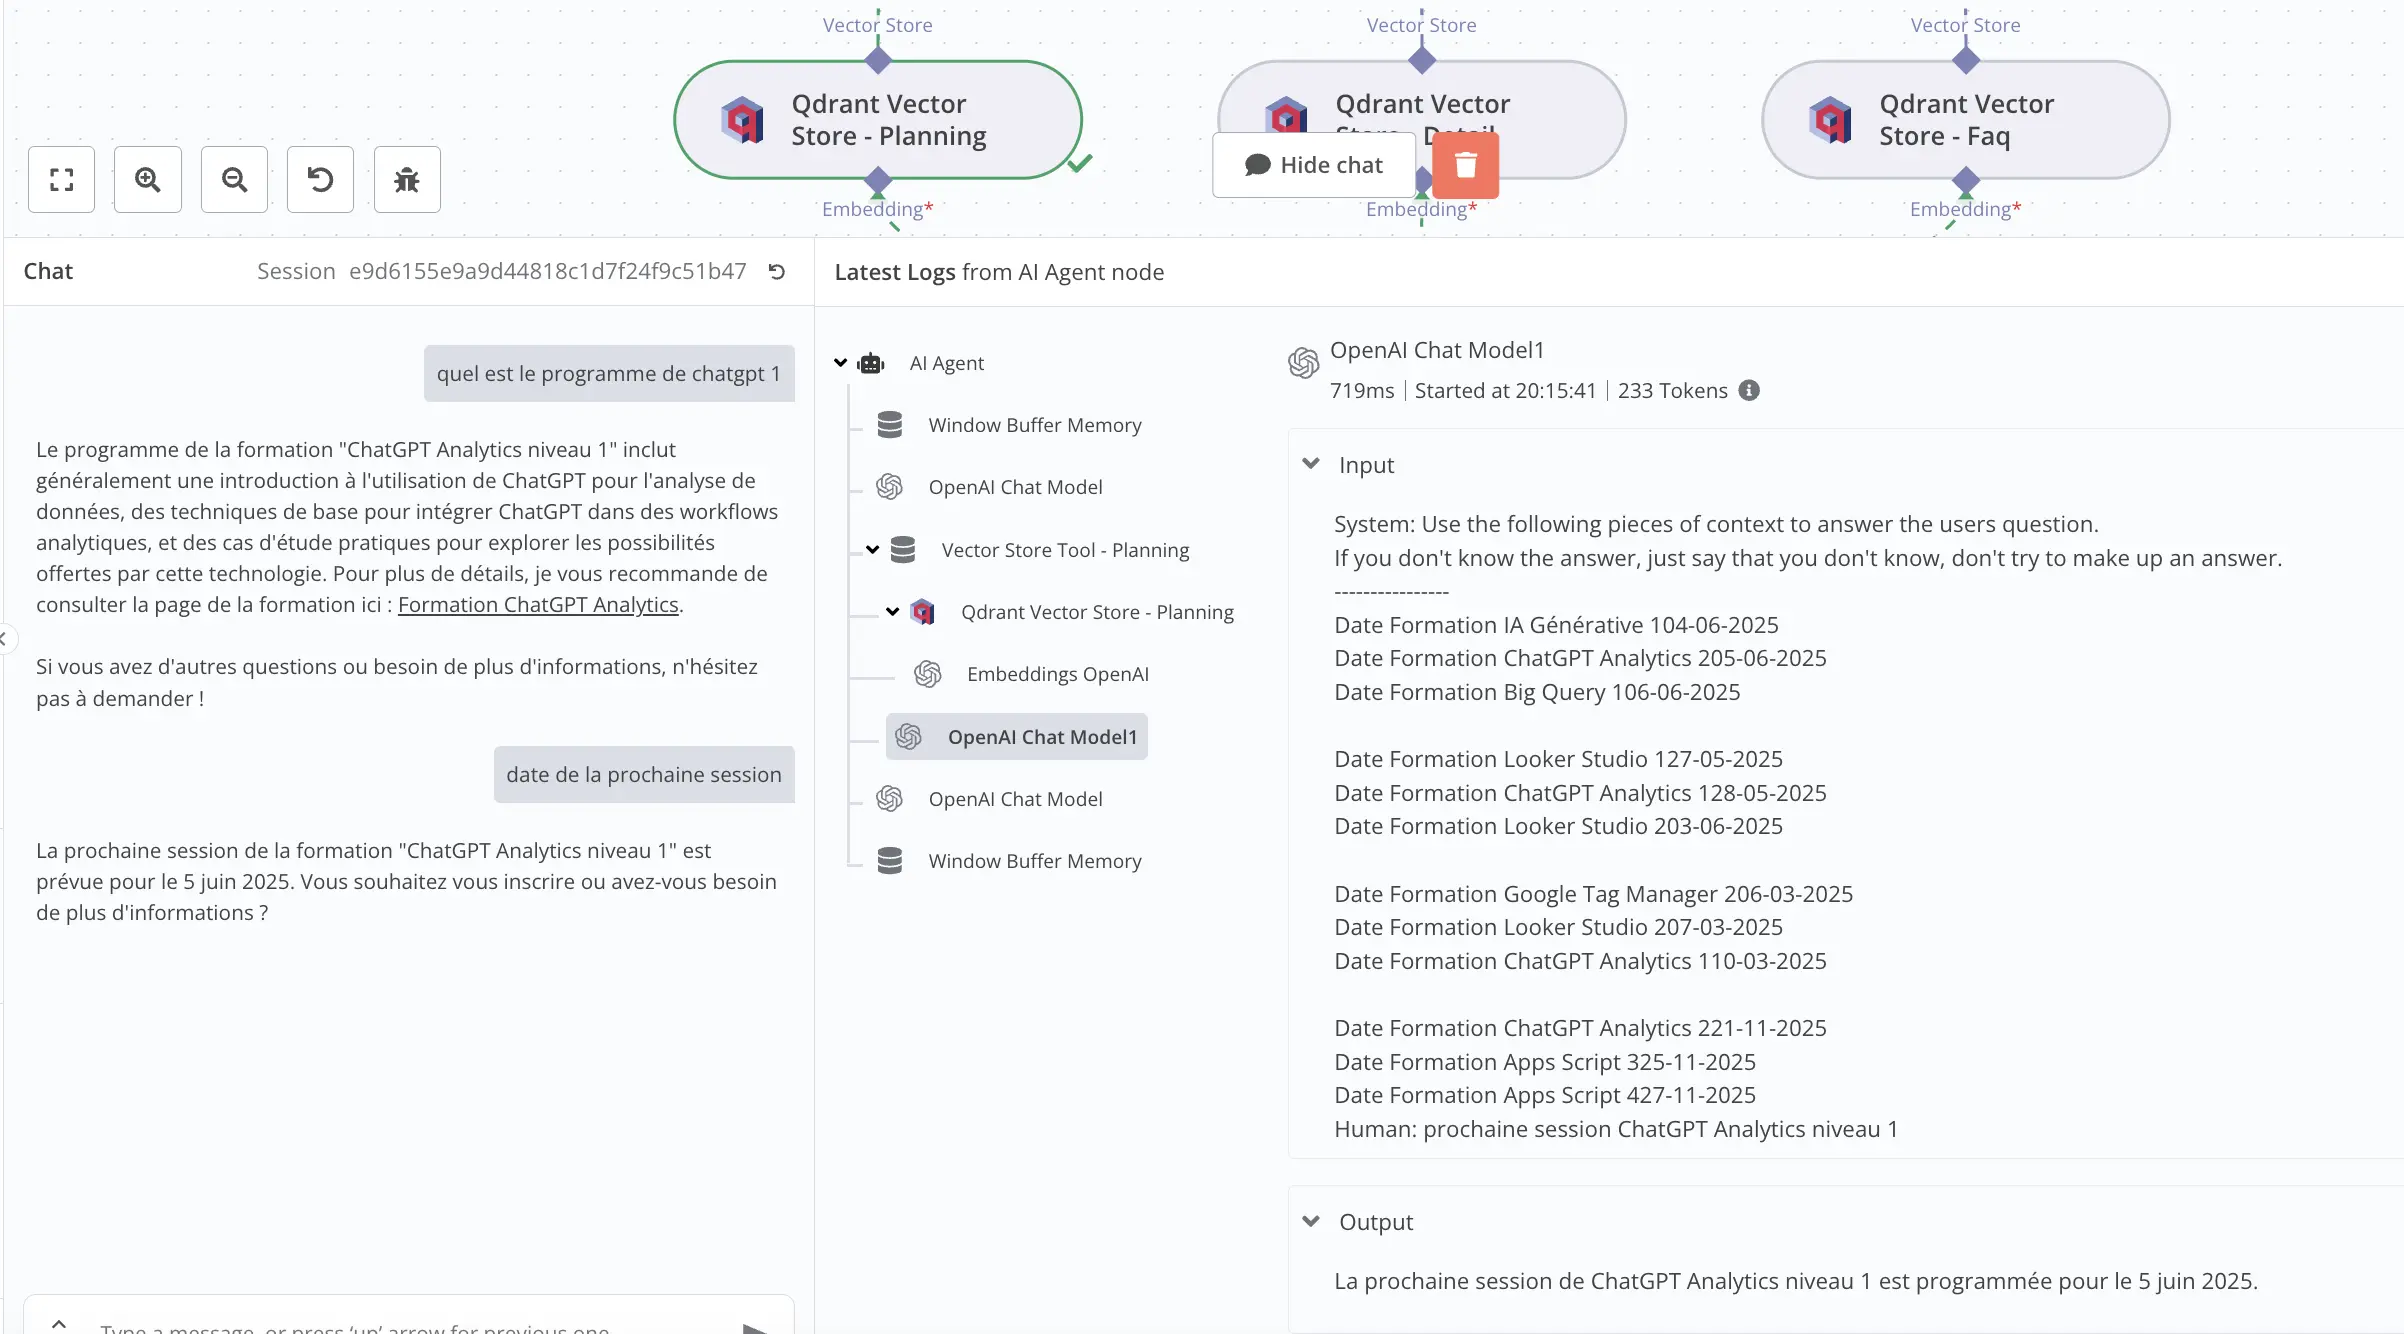2404x1334 pixels.
Task: Click the 'Chat' panel heading
Action: click(48, 271)
